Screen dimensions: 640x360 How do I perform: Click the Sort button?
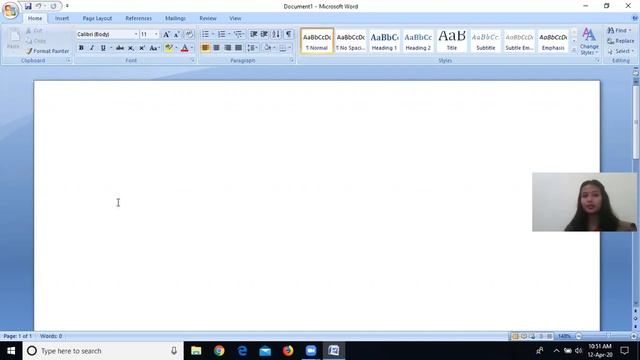coord(276,34)
